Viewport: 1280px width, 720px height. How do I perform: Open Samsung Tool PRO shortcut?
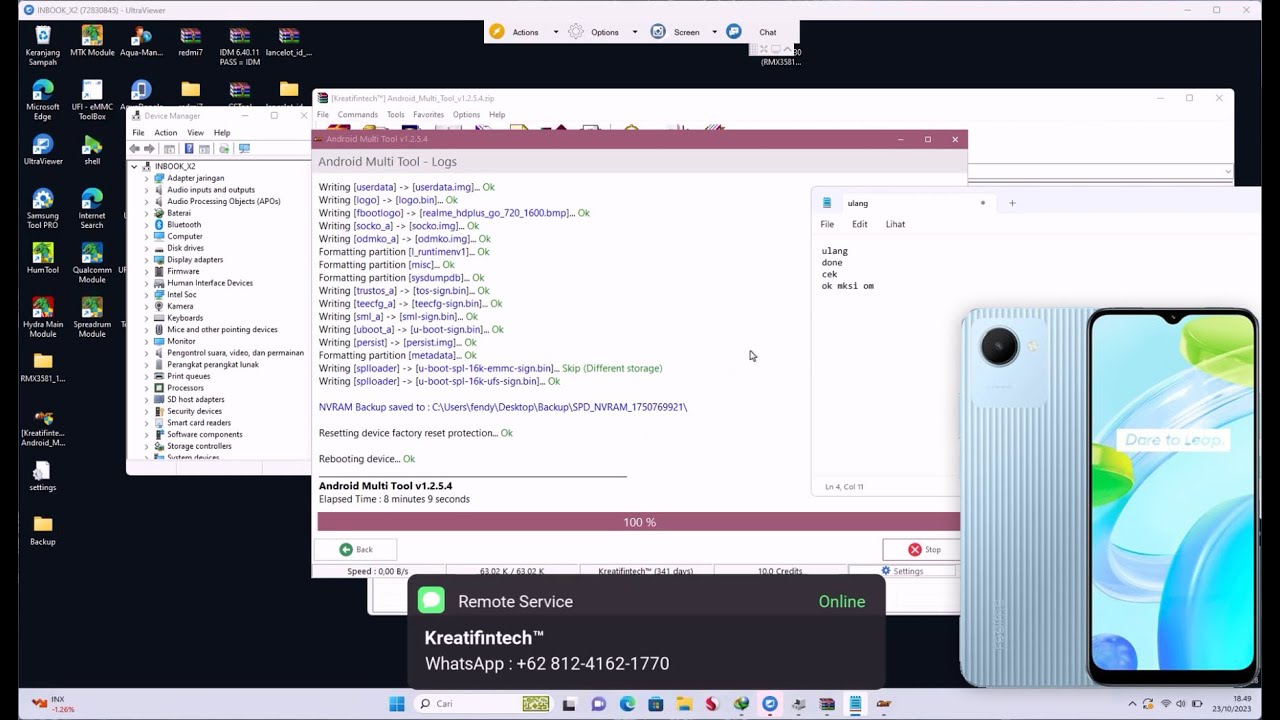coord(43,208)
